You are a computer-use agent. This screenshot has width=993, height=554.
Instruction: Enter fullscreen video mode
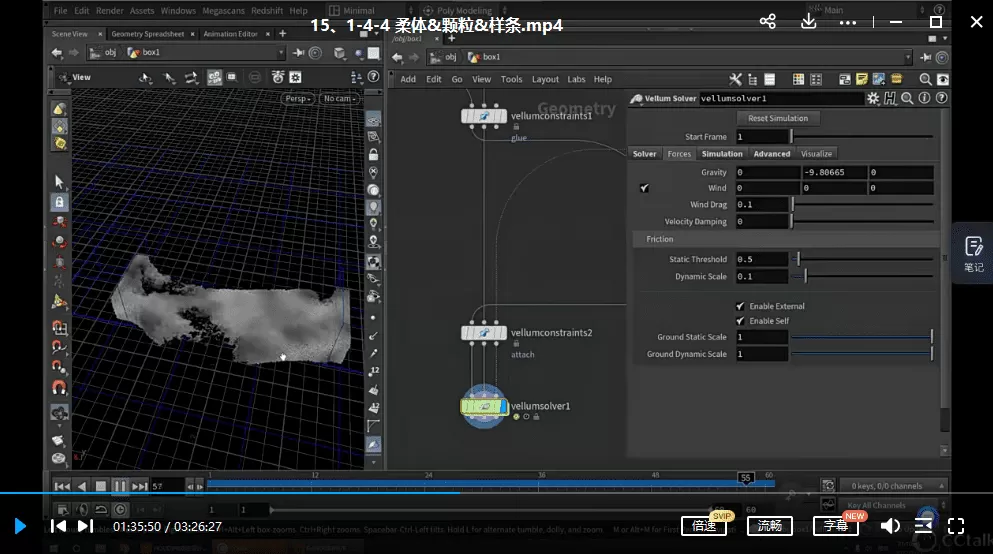[956, 526]
